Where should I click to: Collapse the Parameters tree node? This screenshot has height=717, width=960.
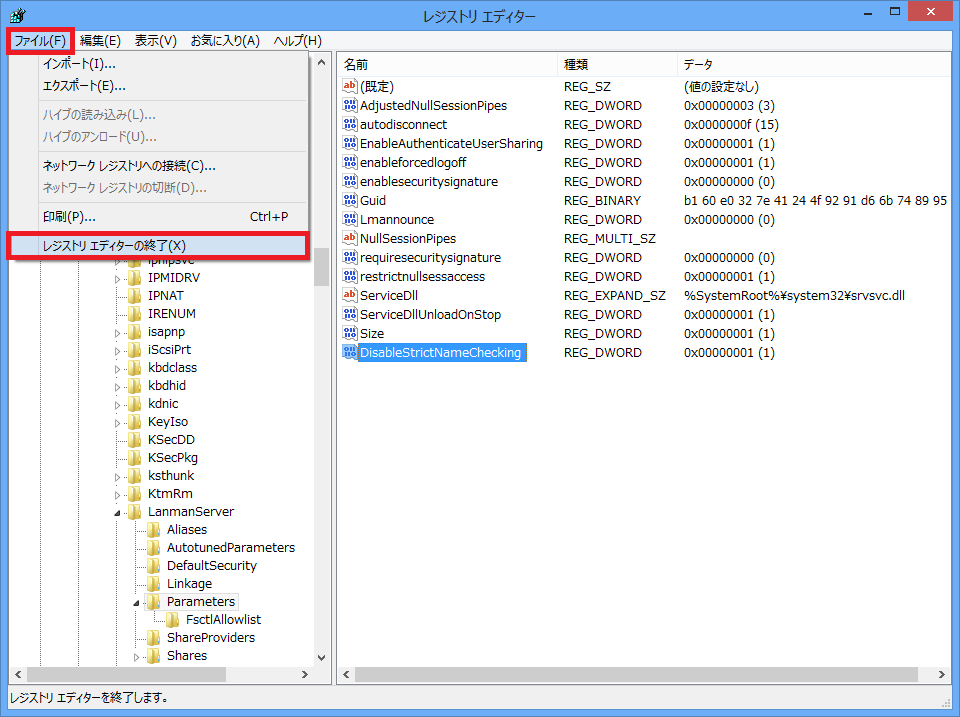point(137,602)
